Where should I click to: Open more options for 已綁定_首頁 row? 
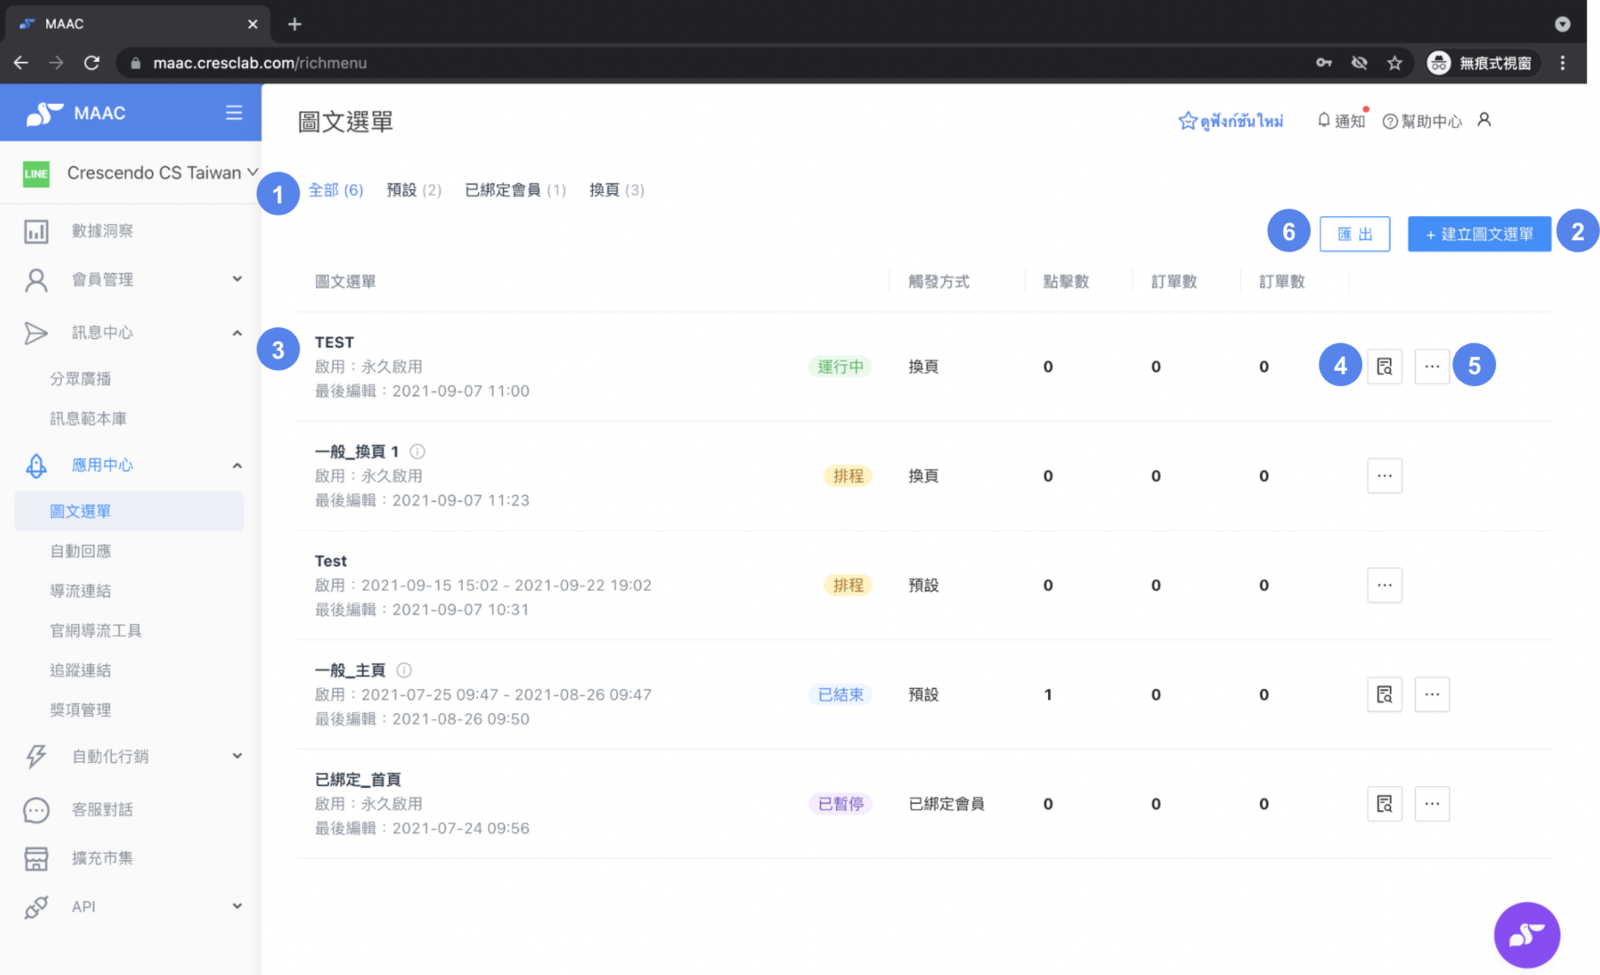pyautogui.click(x=1432, y=804)
